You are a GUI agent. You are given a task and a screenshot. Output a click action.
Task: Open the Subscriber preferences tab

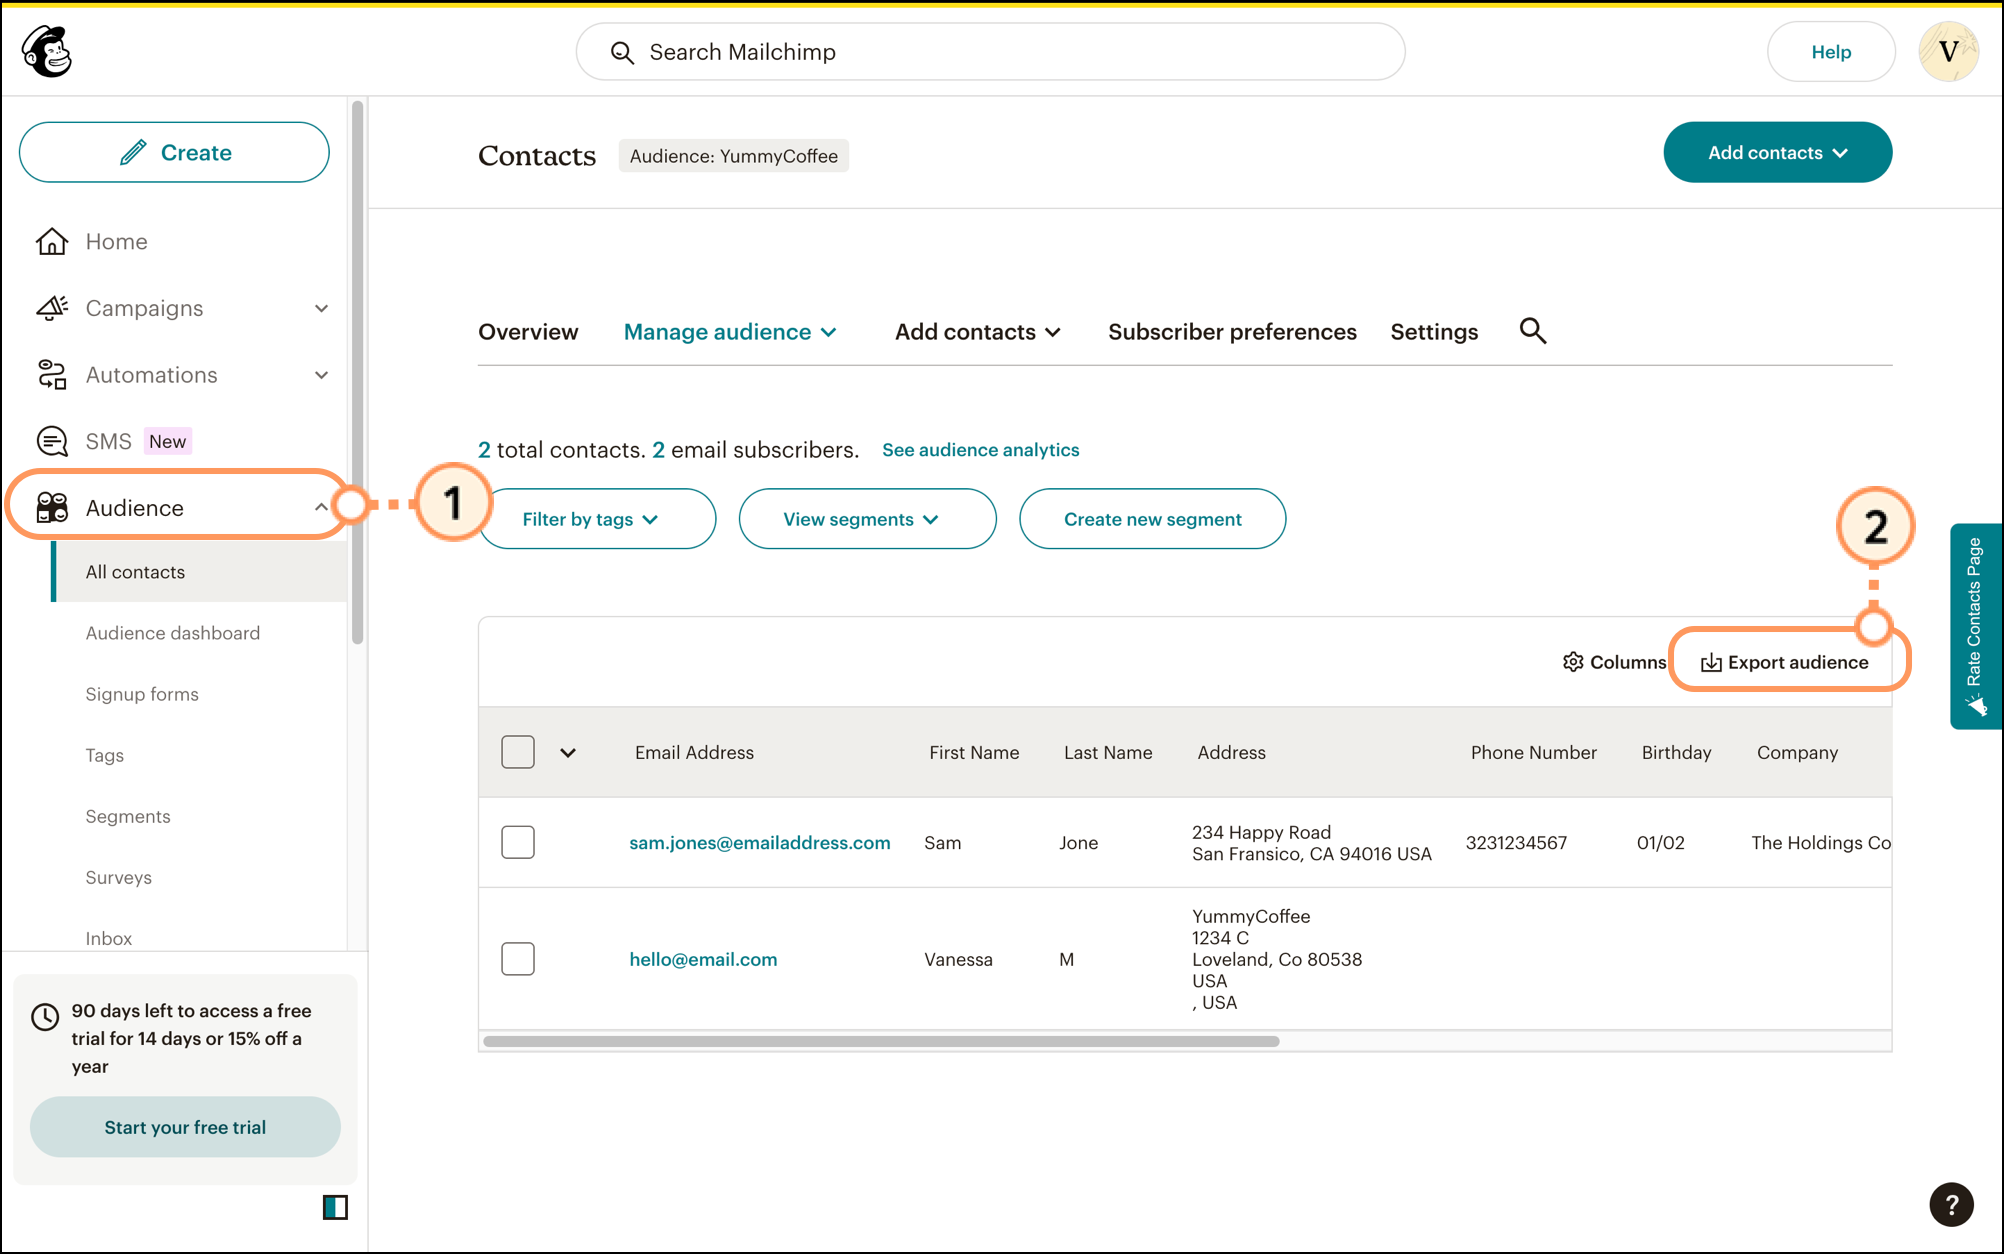pyautogui.click(x=1232, y=332)
